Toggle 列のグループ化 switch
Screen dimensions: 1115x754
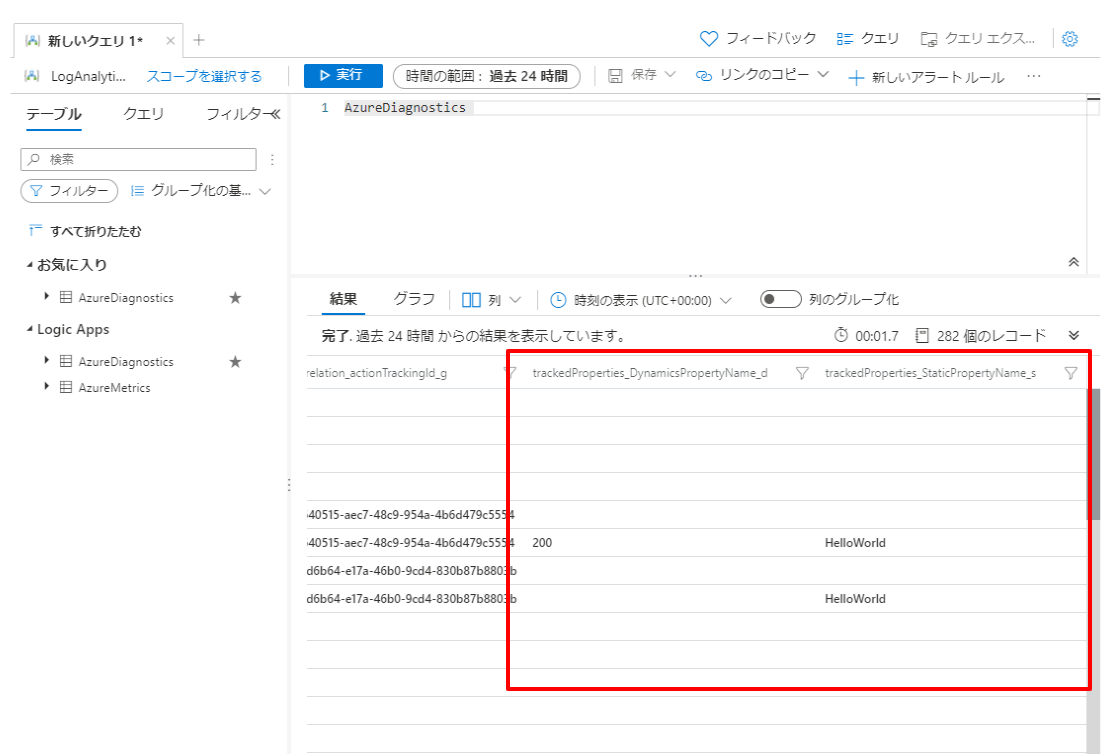click(780, 299)
